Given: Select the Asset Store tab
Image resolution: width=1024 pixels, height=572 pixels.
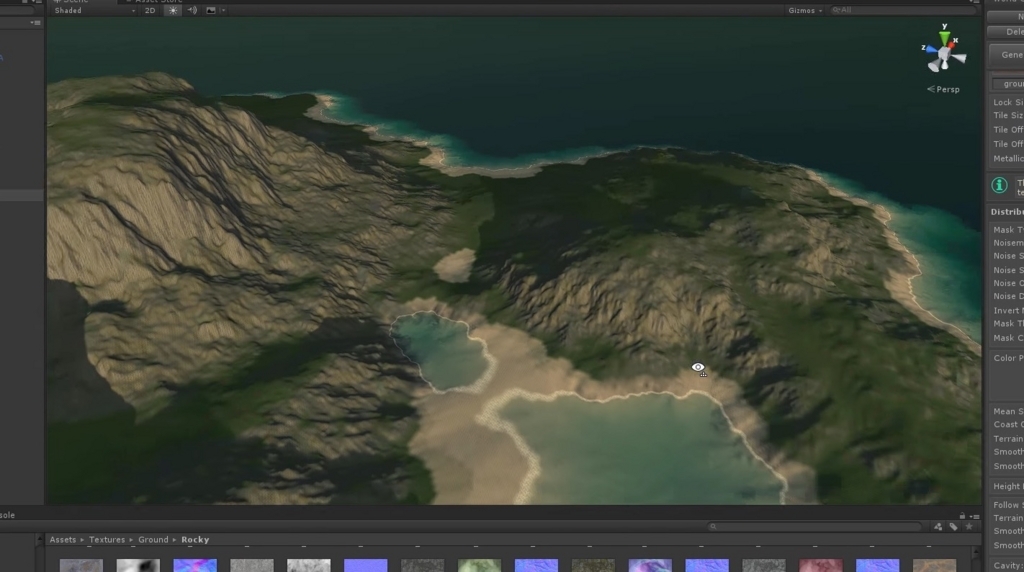Looking at the screenshot, I should click(154, 1).
